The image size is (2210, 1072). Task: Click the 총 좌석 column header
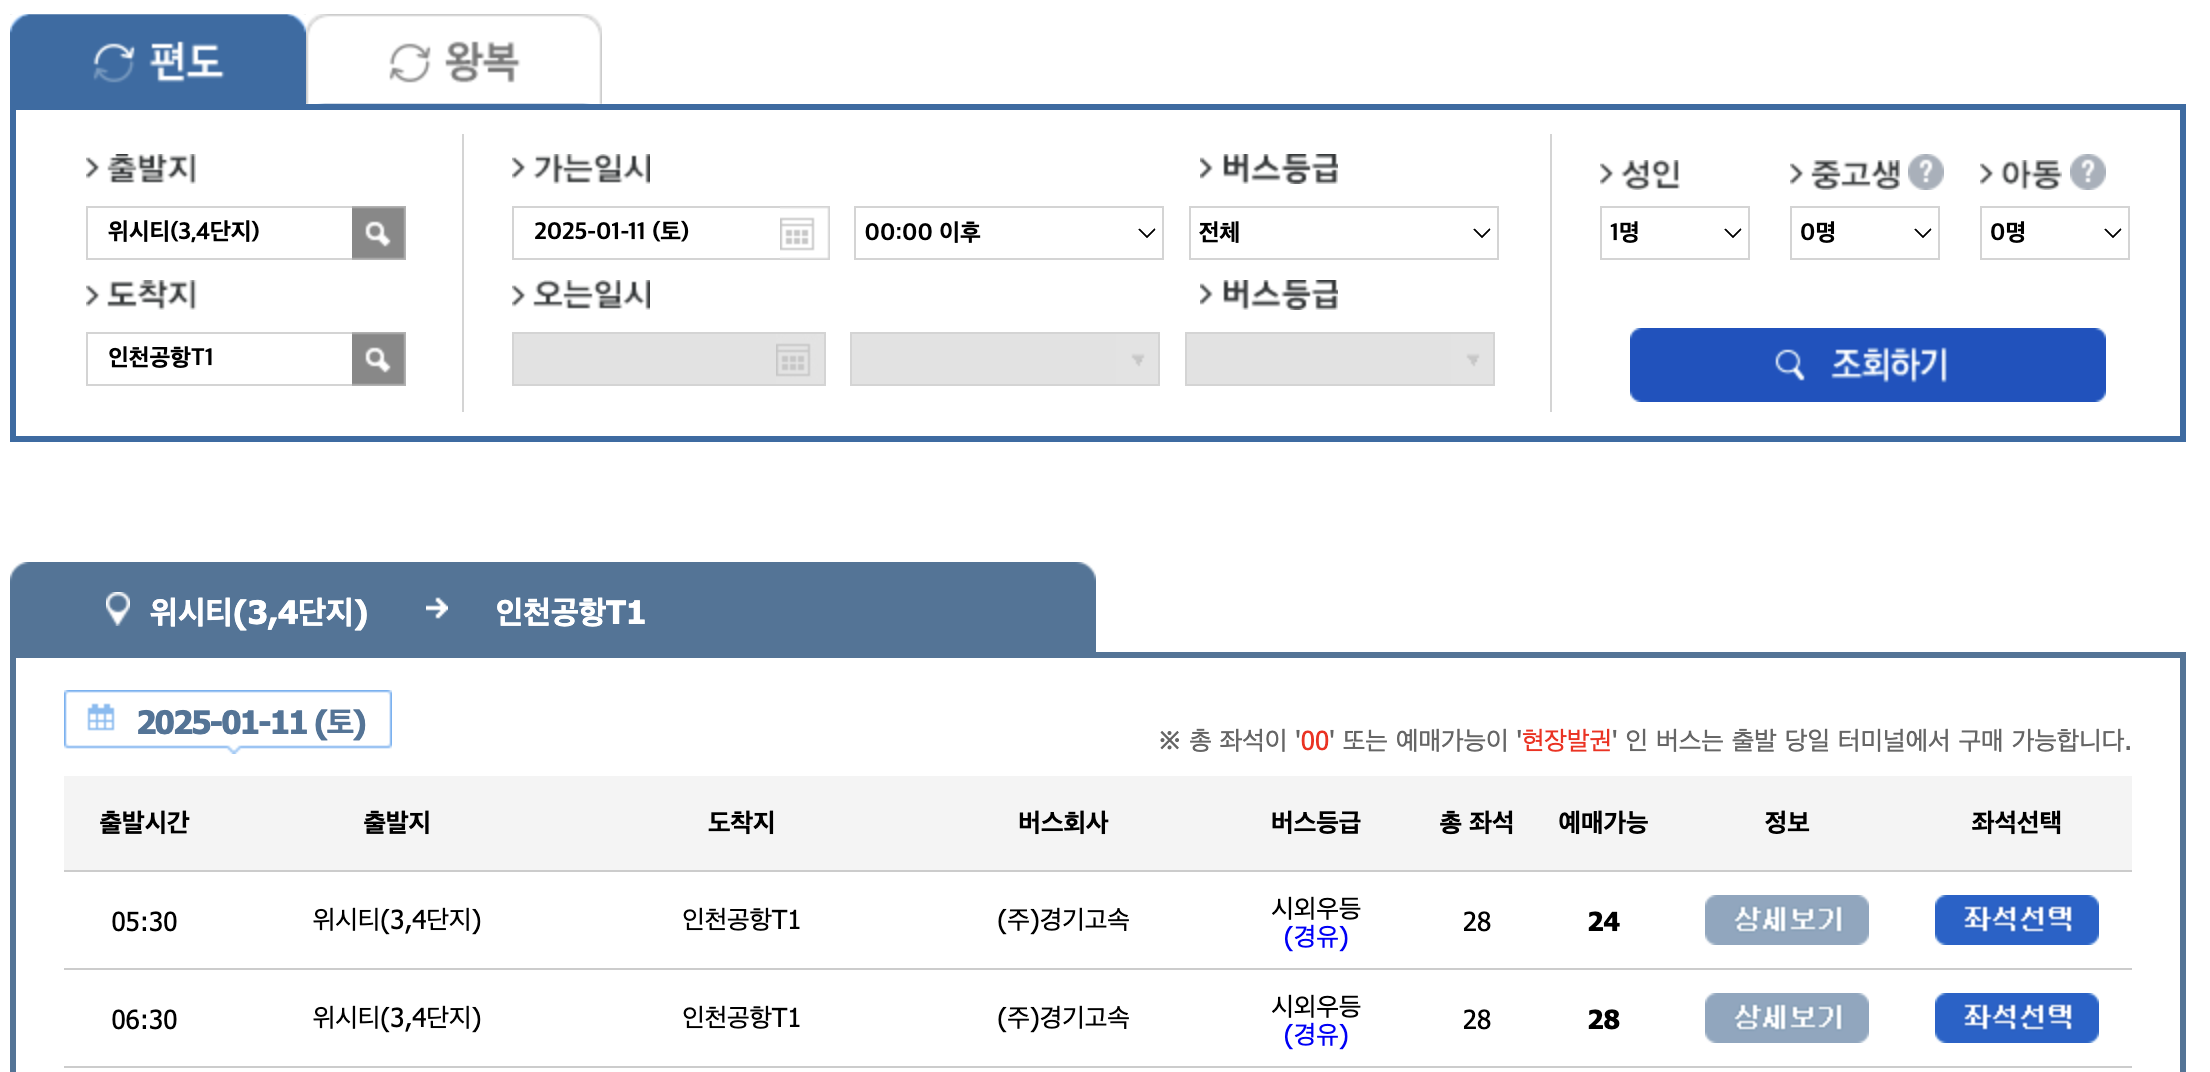(x=1476, y=823)
